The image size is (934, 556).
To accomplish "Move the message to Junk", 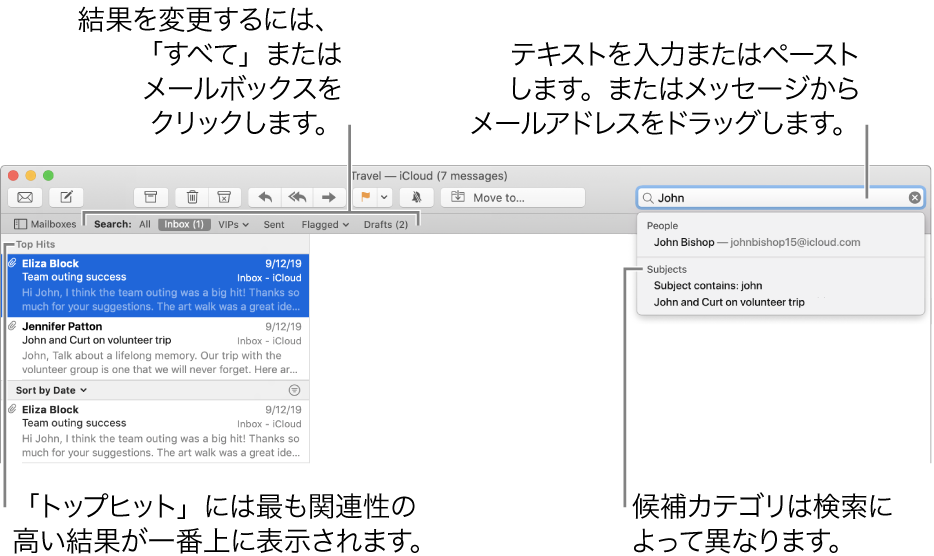I will pyautogui.click(x=224, y=197).
